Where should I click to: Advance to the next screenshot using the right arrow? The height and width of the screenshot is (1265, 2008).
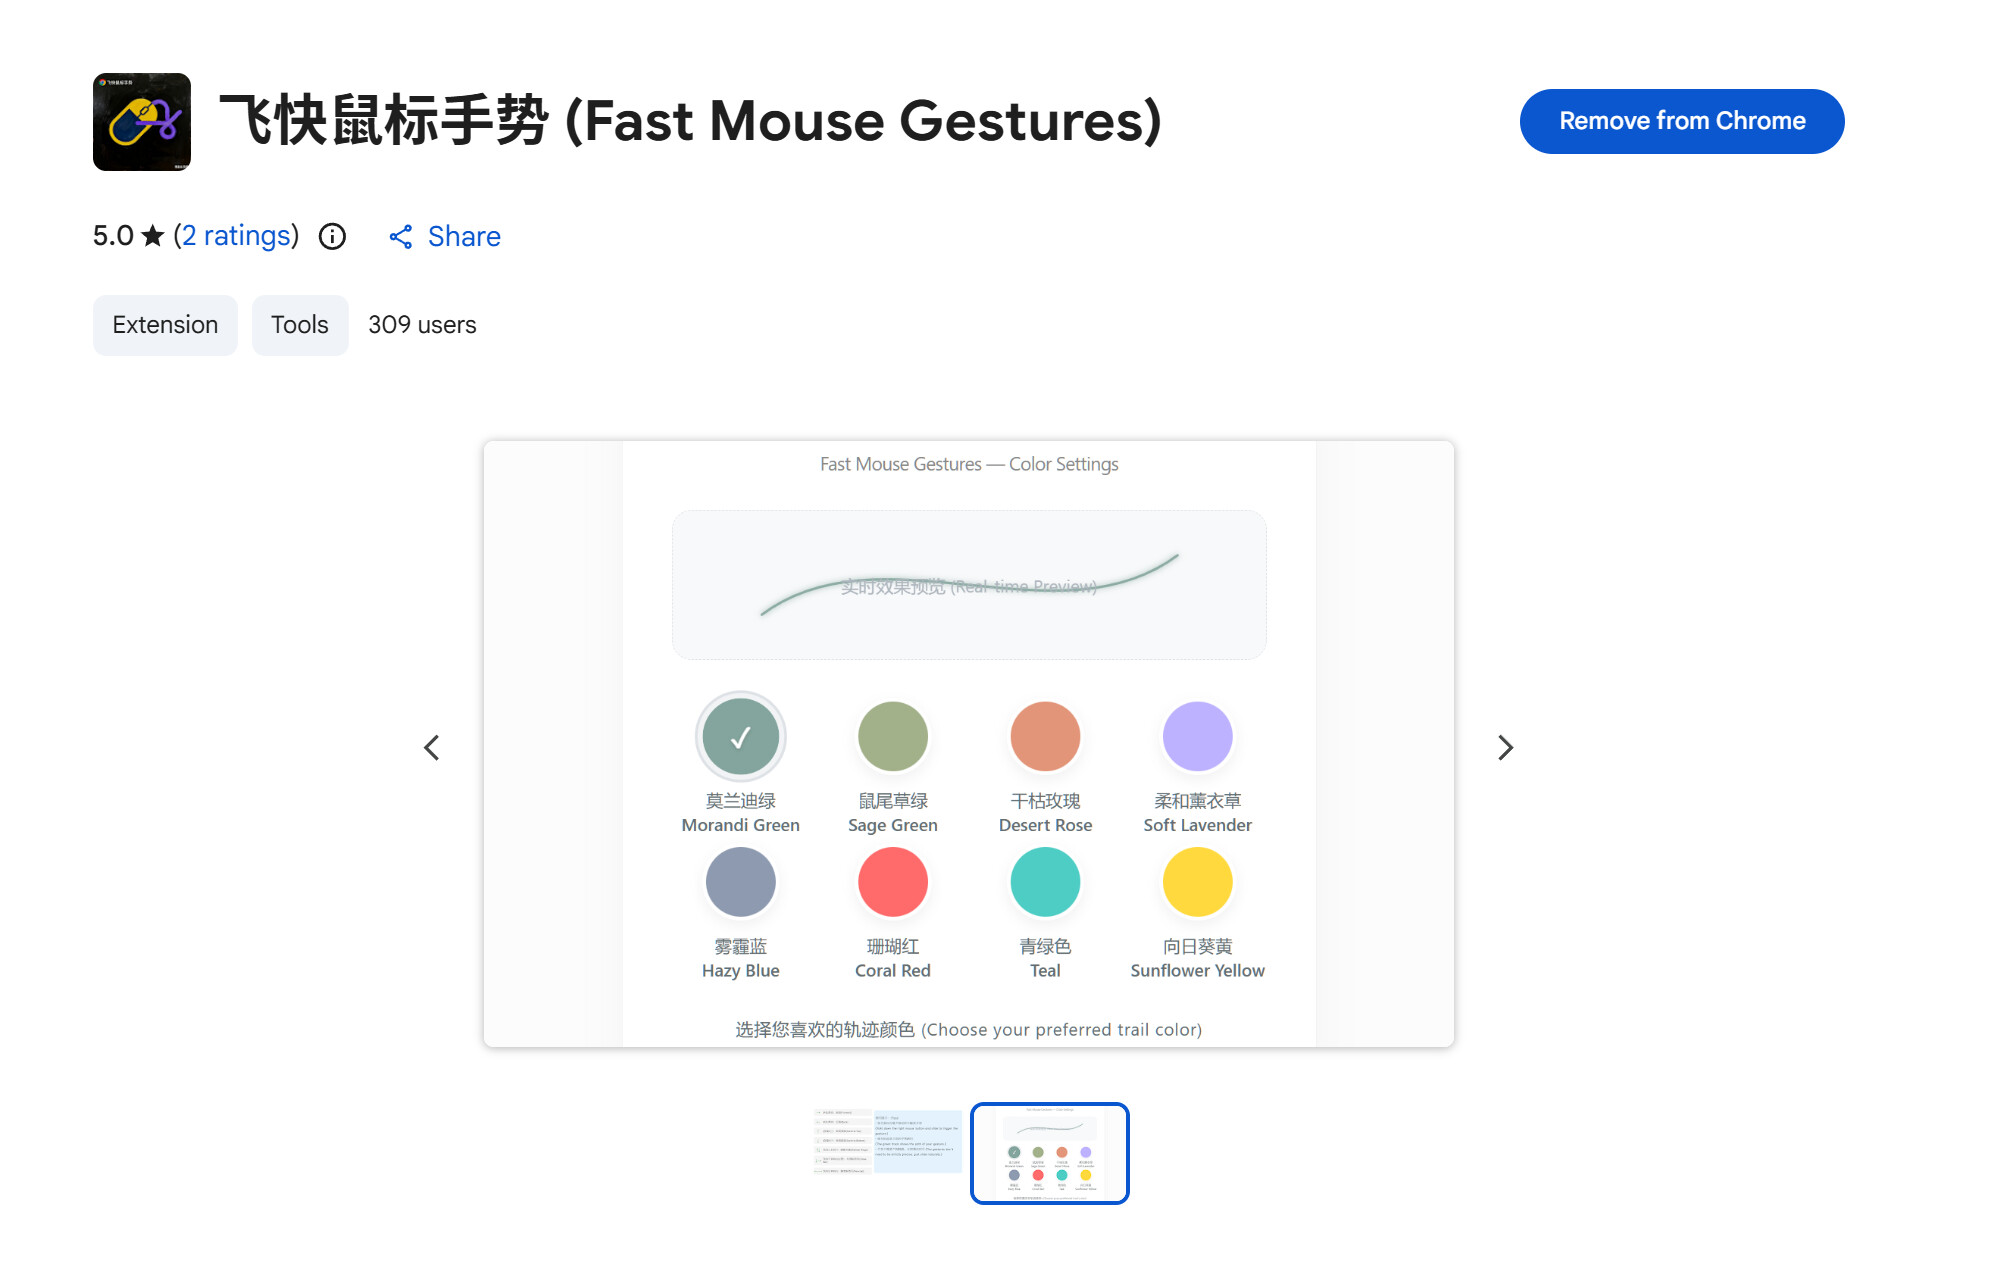coord(1505,747)
